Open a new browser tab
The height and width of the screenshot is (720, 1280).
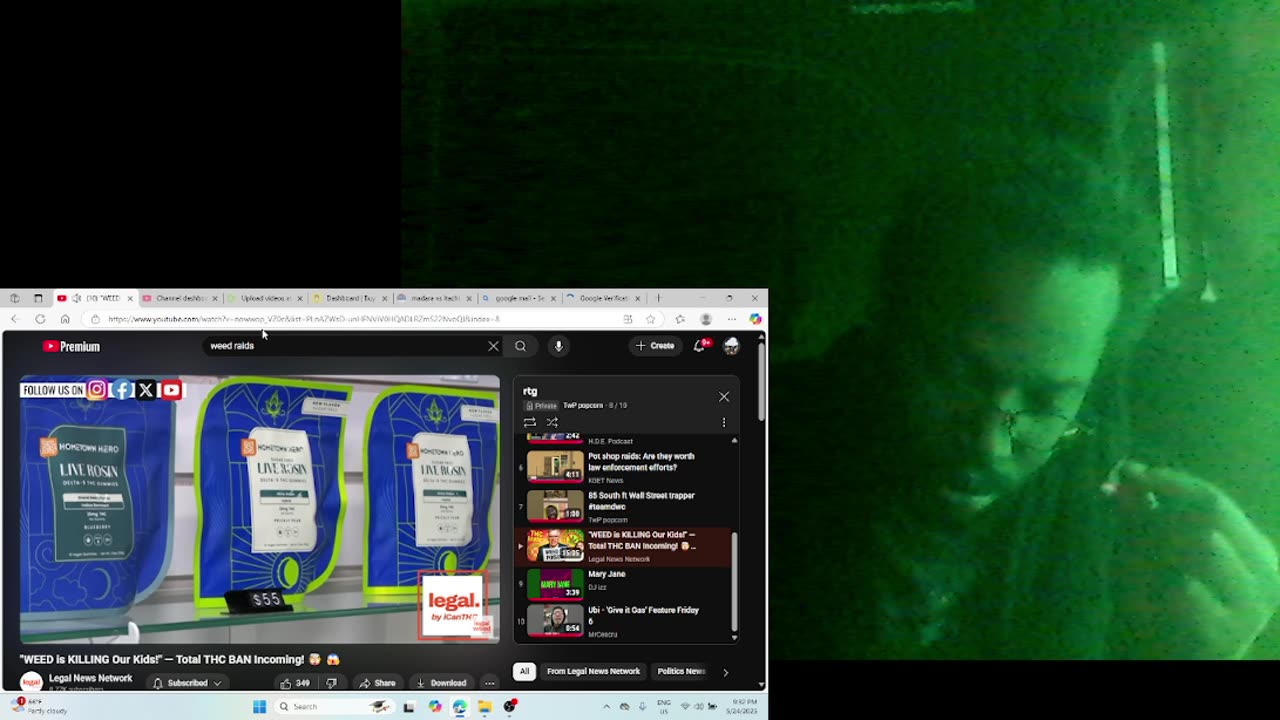(658, 298)
